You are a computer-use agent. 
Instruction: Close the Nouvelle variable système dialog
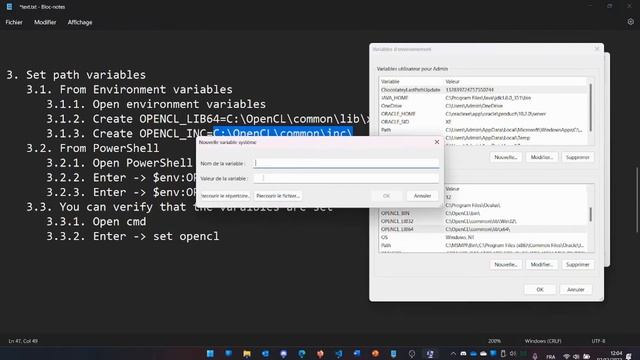coord(437,142)
